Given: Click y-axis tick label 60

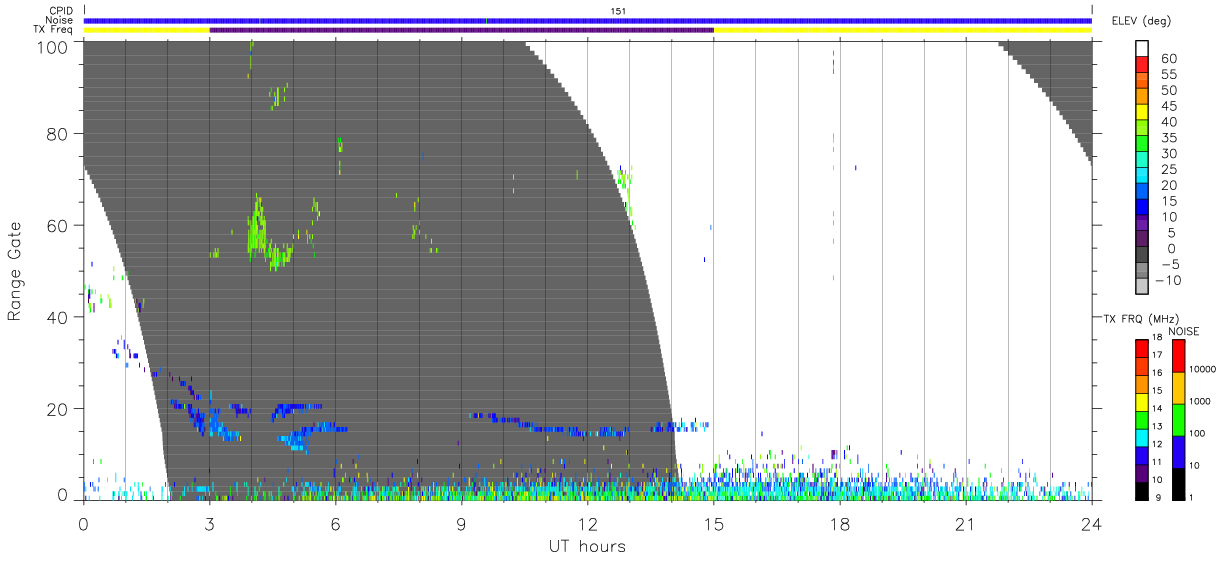Looking at the screenshot, I should point(59,226).
